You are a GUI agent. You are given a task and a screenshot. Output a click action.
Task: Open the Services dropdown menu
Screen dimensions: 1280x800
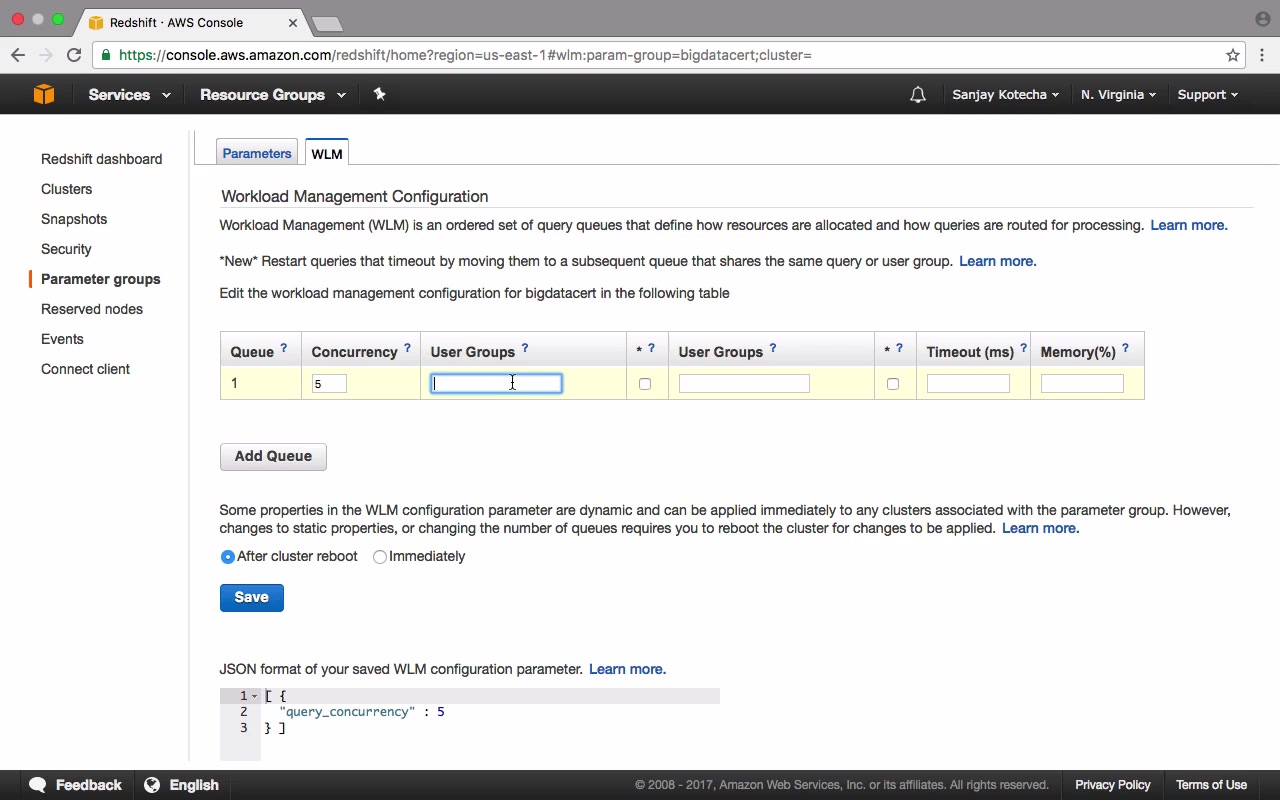click(x=129, y=95)
